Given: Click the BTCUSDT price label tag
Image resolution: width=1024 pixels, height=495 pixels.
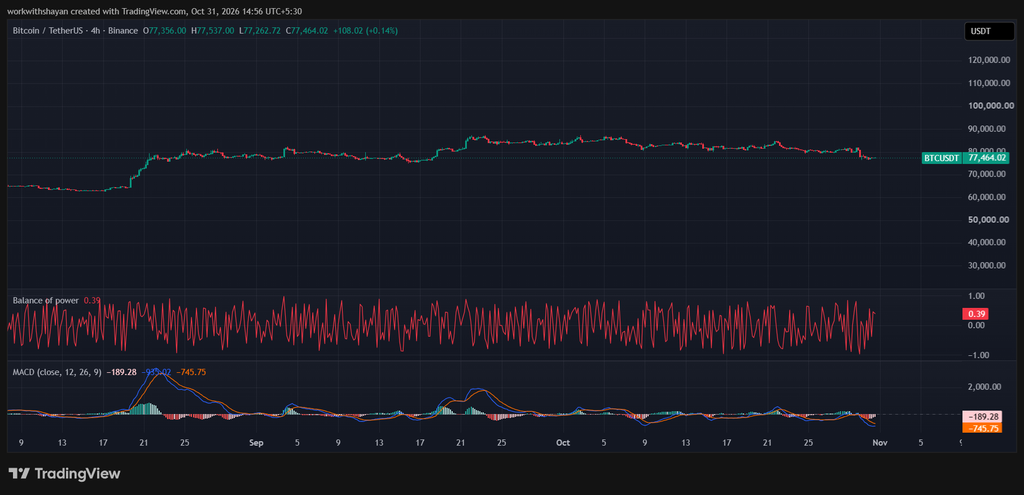Looking at the screenshot, I should point(942,158).
